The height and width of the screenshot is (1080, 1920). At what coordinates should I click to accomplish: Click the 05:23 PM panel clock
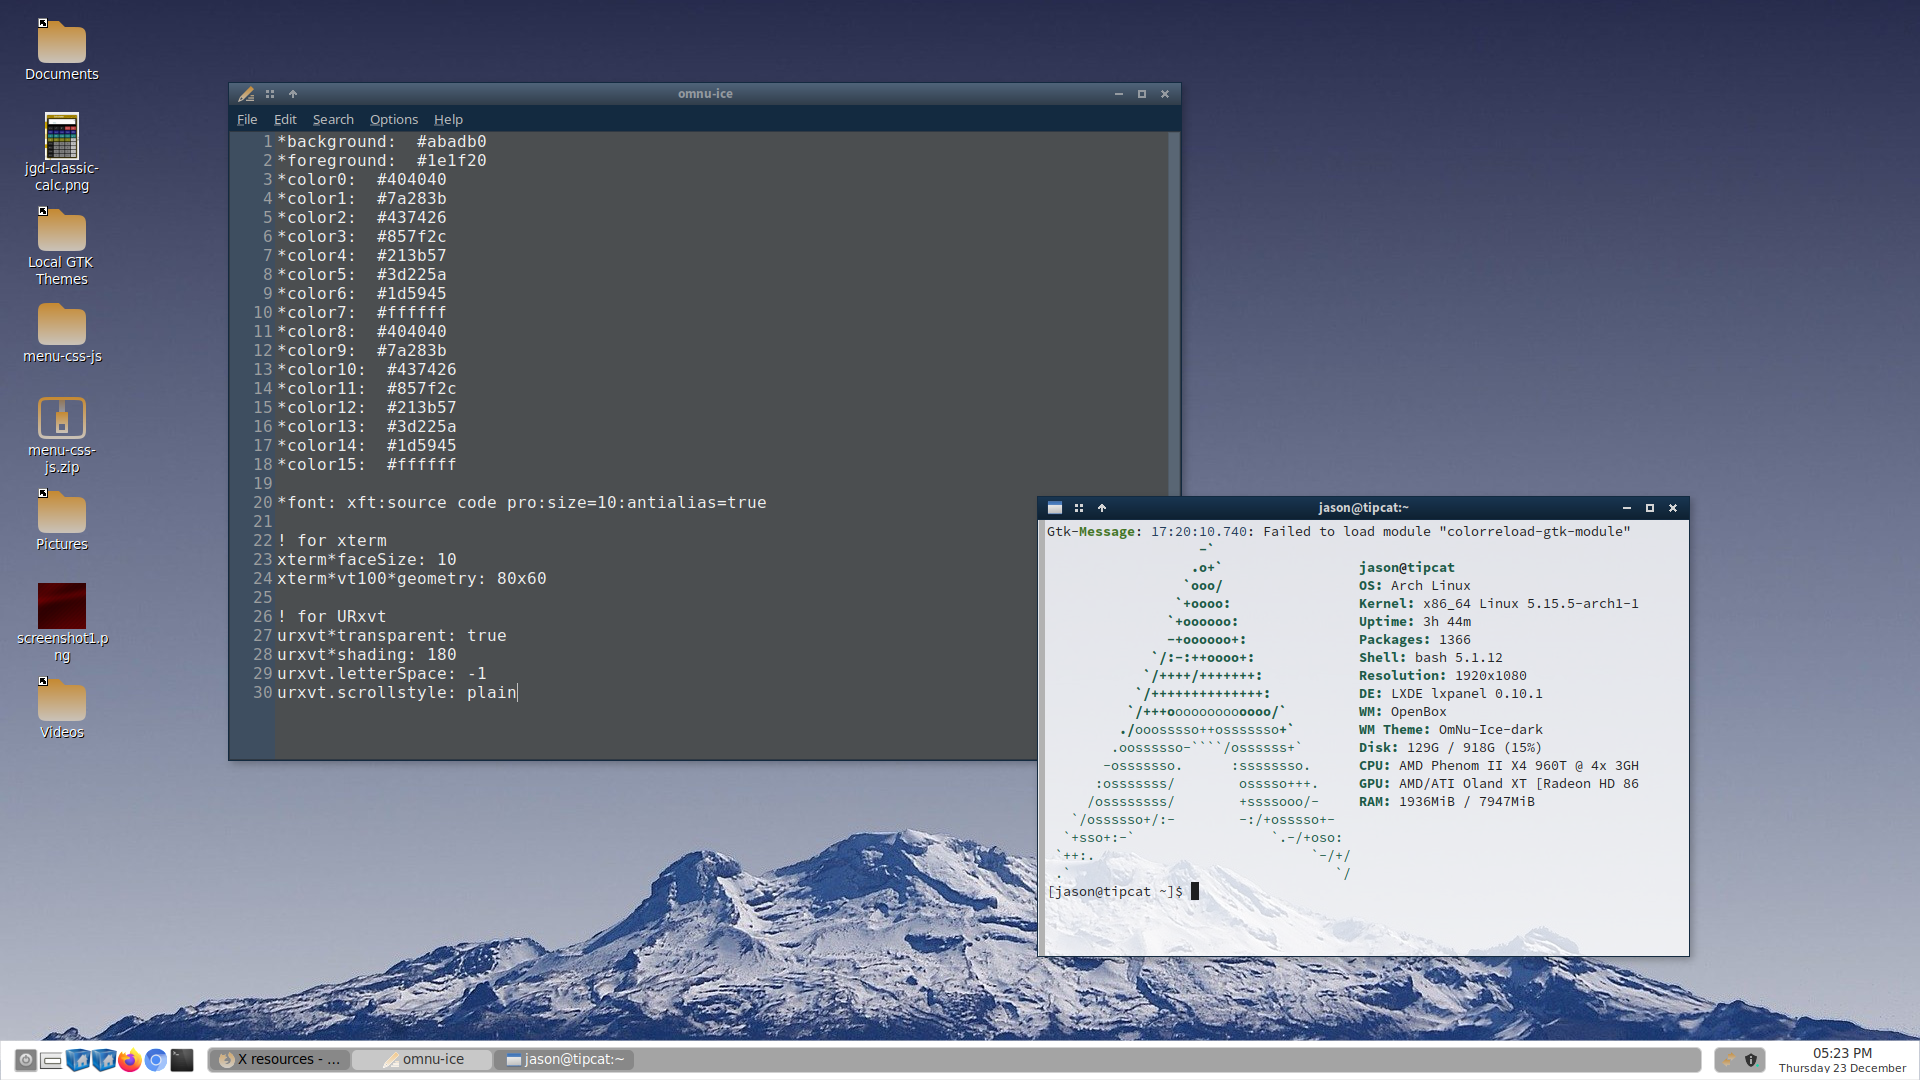1842,1060
